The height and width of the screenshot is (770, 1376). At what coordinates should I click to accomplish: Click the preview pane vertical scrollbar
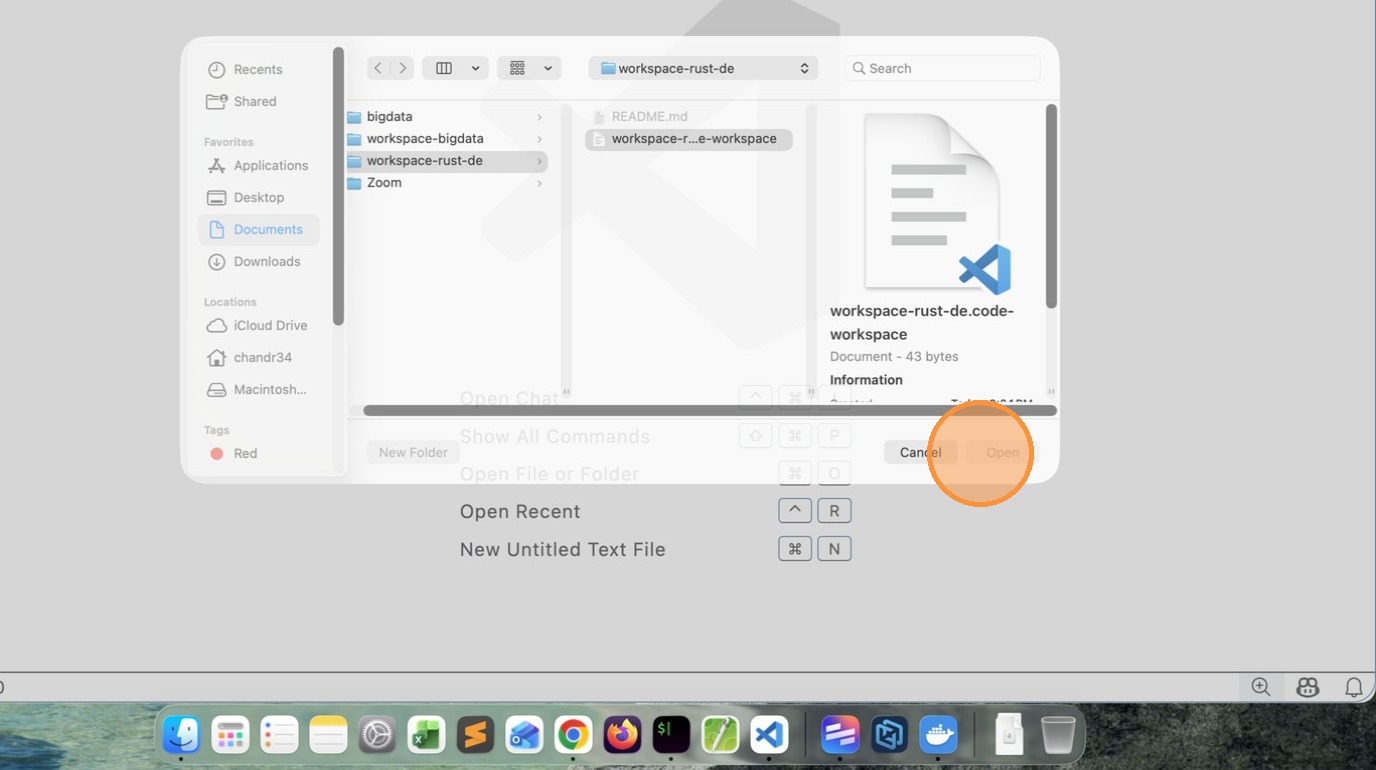point(1050,206)
